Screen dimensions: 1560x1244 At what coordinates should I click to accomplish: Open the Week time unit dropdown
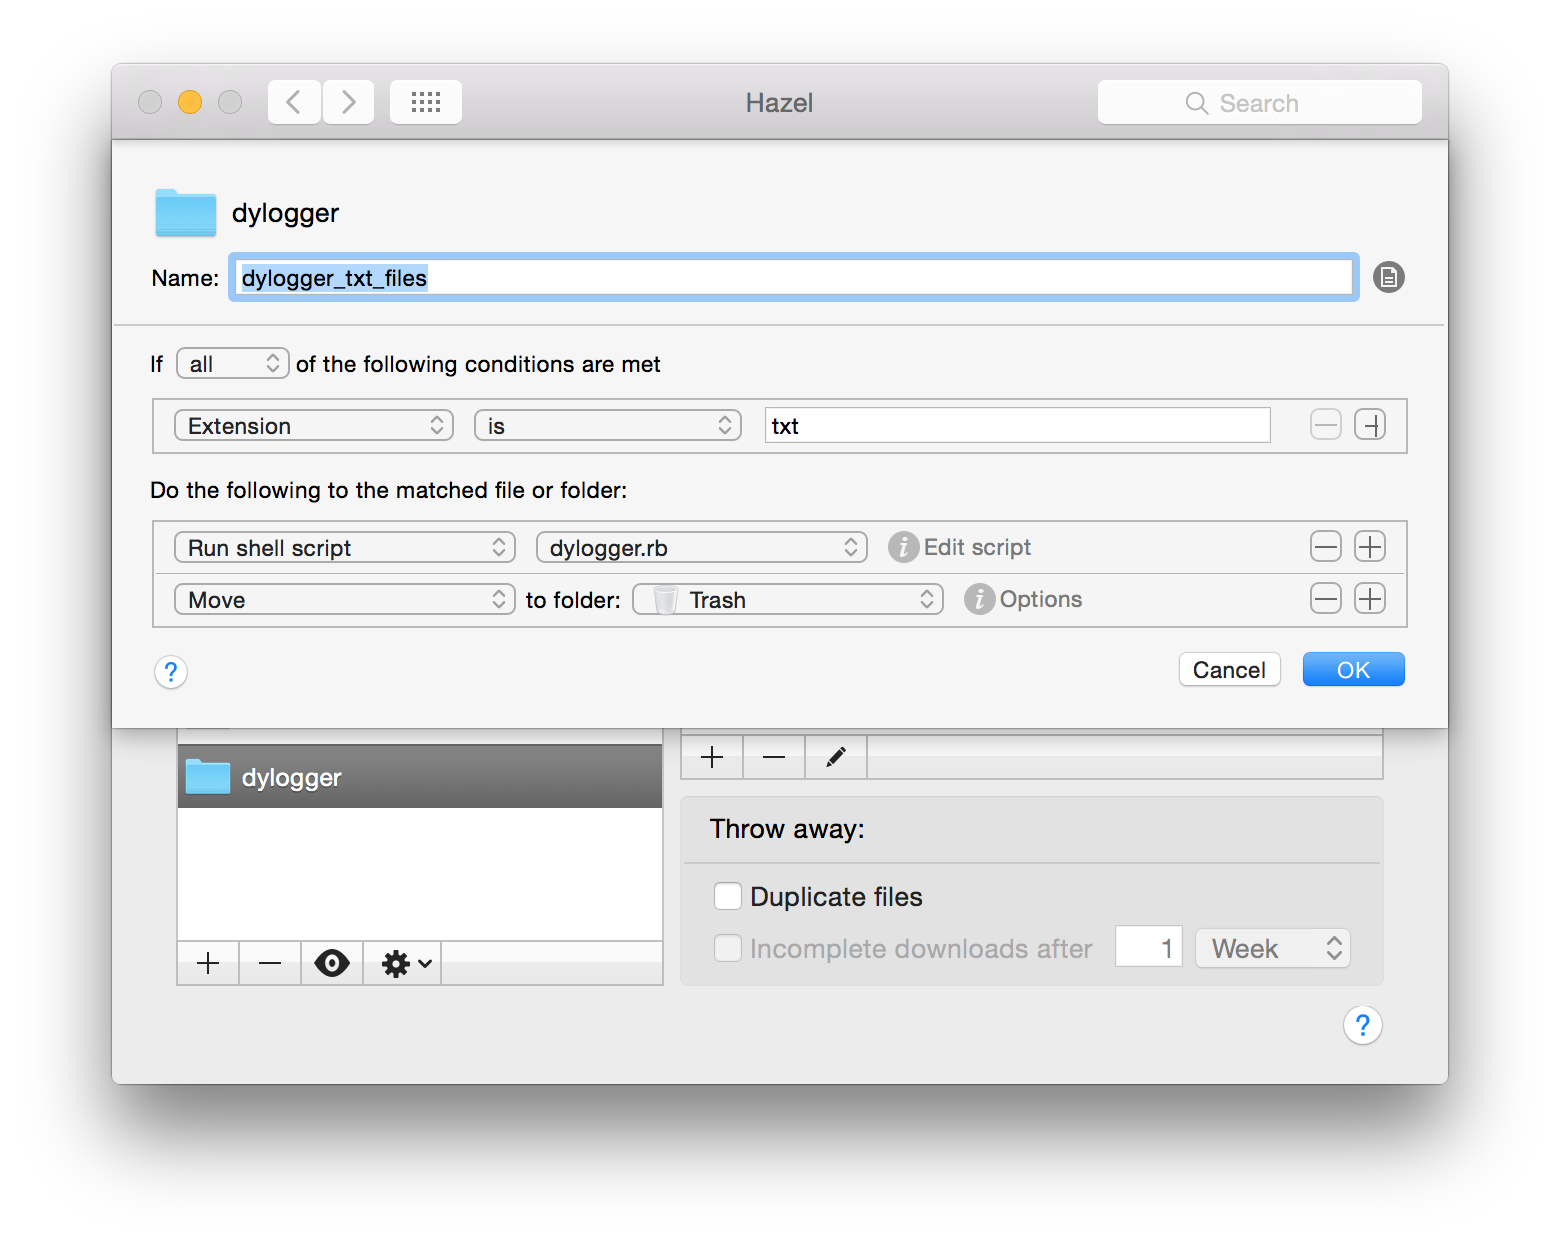1273,948
